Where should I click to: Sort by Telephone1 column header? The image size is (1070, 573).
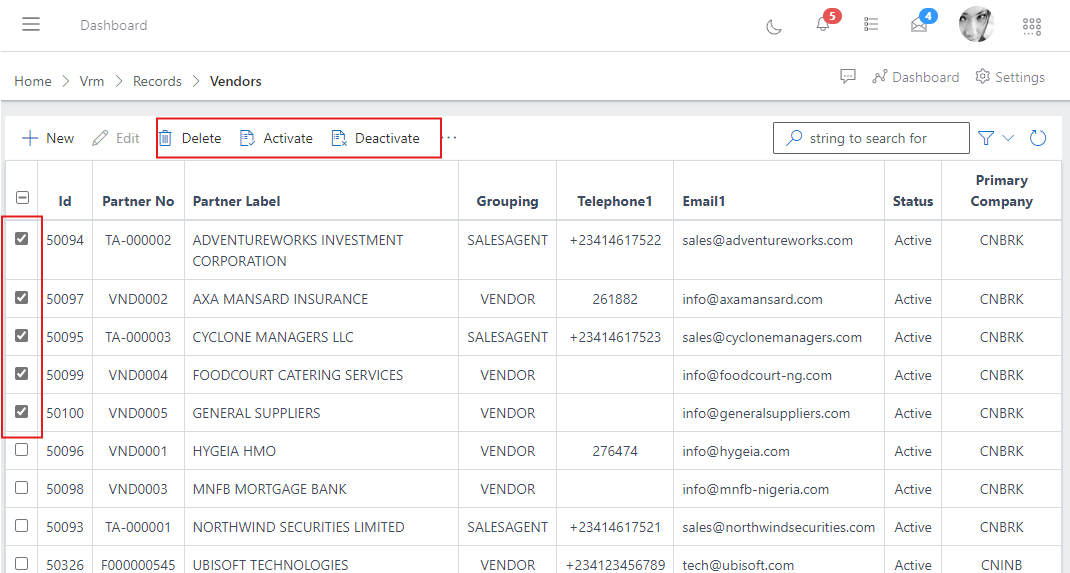click(615, 201)
